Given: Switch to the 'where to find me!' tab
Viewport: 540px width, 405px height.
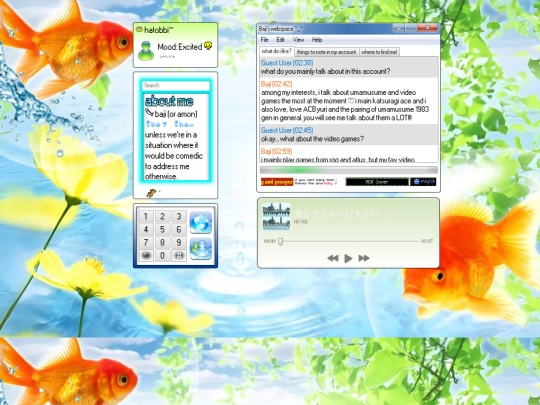Looking at the screenshot, I should click(379, 52).
